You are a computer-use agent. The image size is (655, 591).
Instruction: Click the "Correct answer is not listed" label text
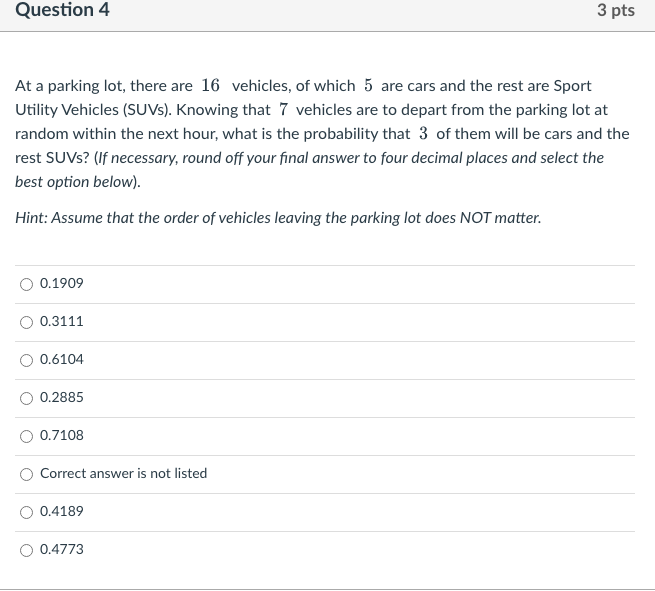click(124, 473)
